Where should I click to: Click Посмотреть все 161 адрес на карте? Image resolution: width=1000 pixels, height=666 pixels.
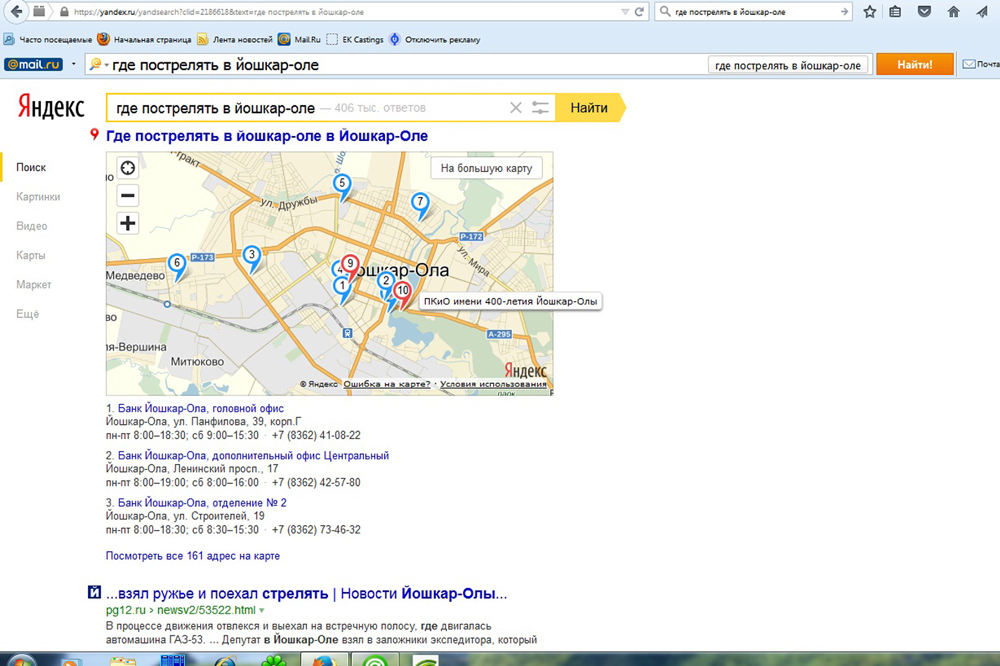(193, 556)
